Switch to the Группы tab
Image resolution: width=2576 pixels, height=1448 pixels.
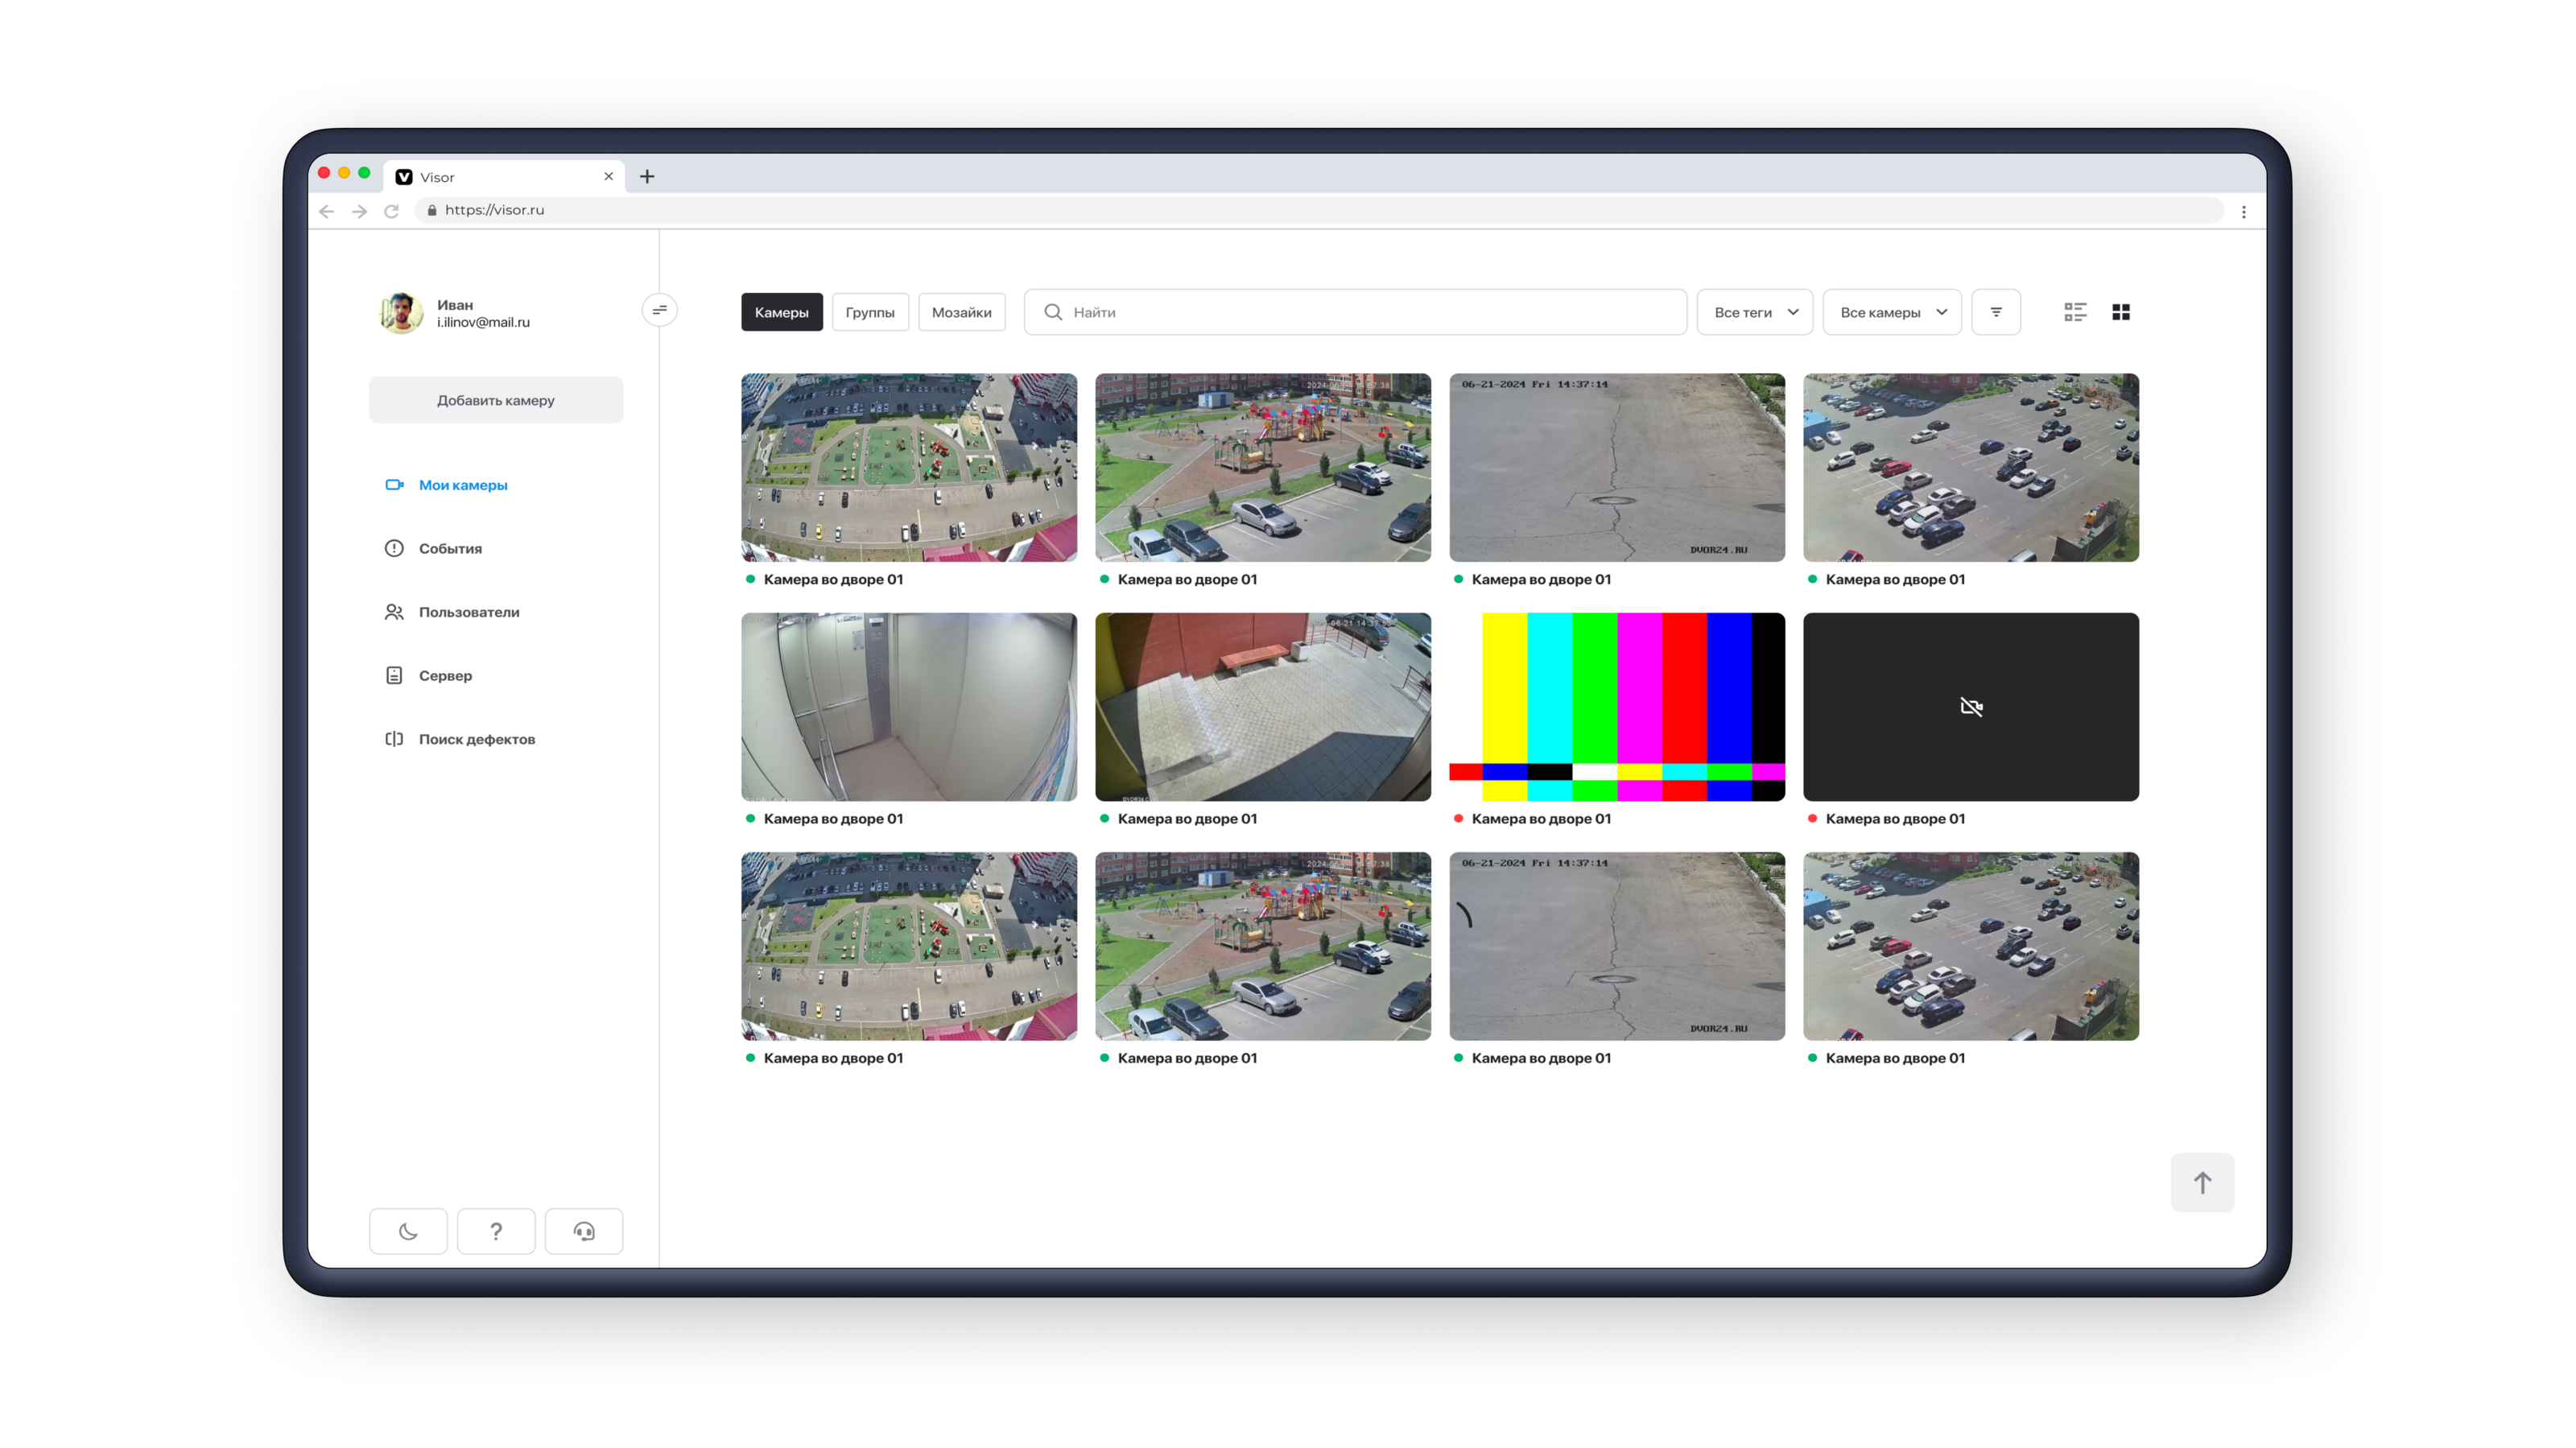870,312
